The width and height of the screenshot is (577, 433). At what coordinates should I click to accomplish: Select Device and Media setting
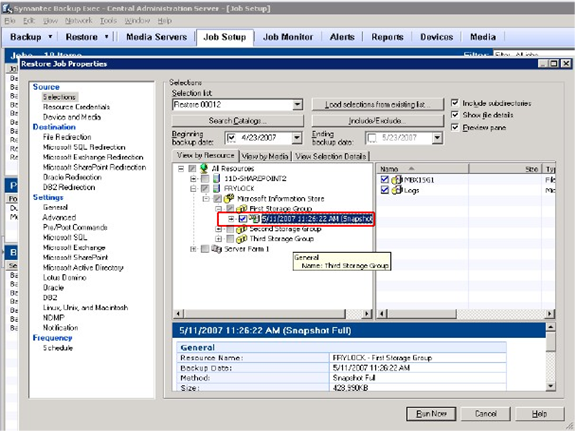click(72, 117)
